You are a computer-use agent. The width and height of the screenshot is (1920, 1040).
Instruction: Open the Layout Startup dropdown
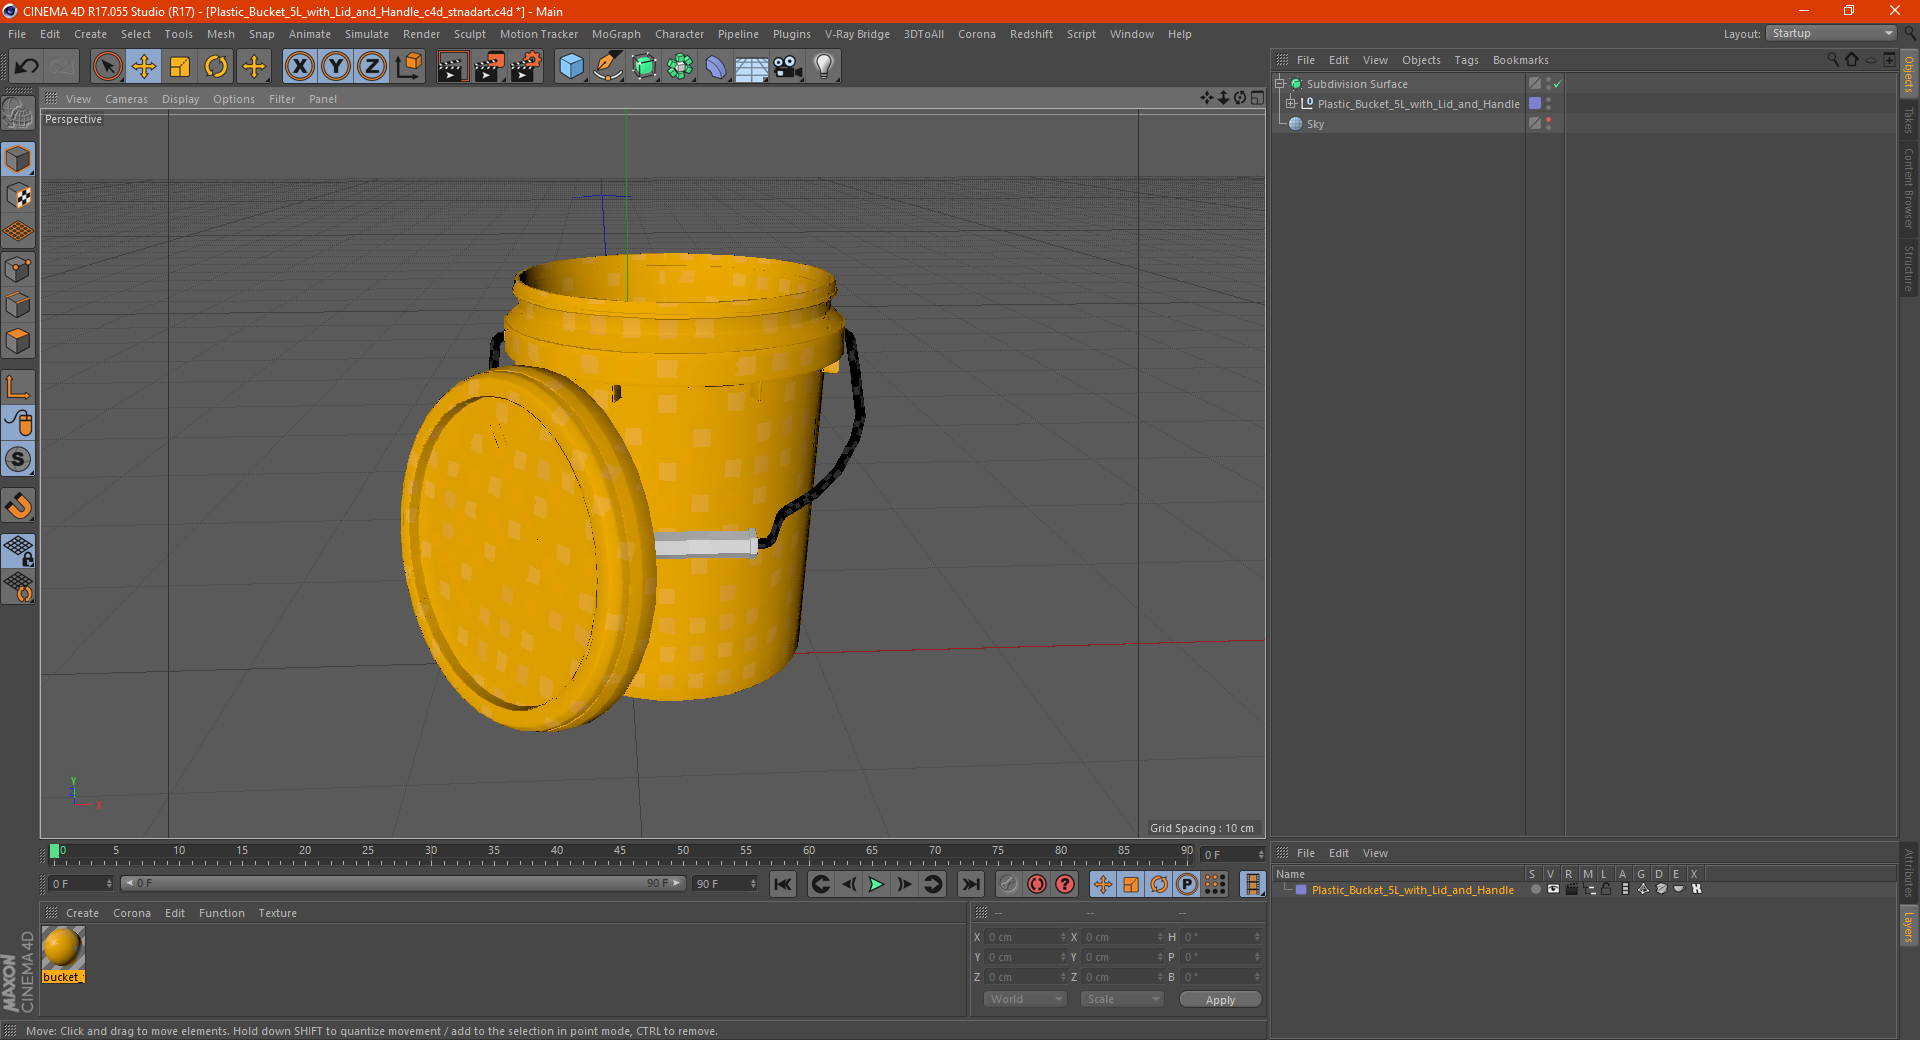(1831, 33)
